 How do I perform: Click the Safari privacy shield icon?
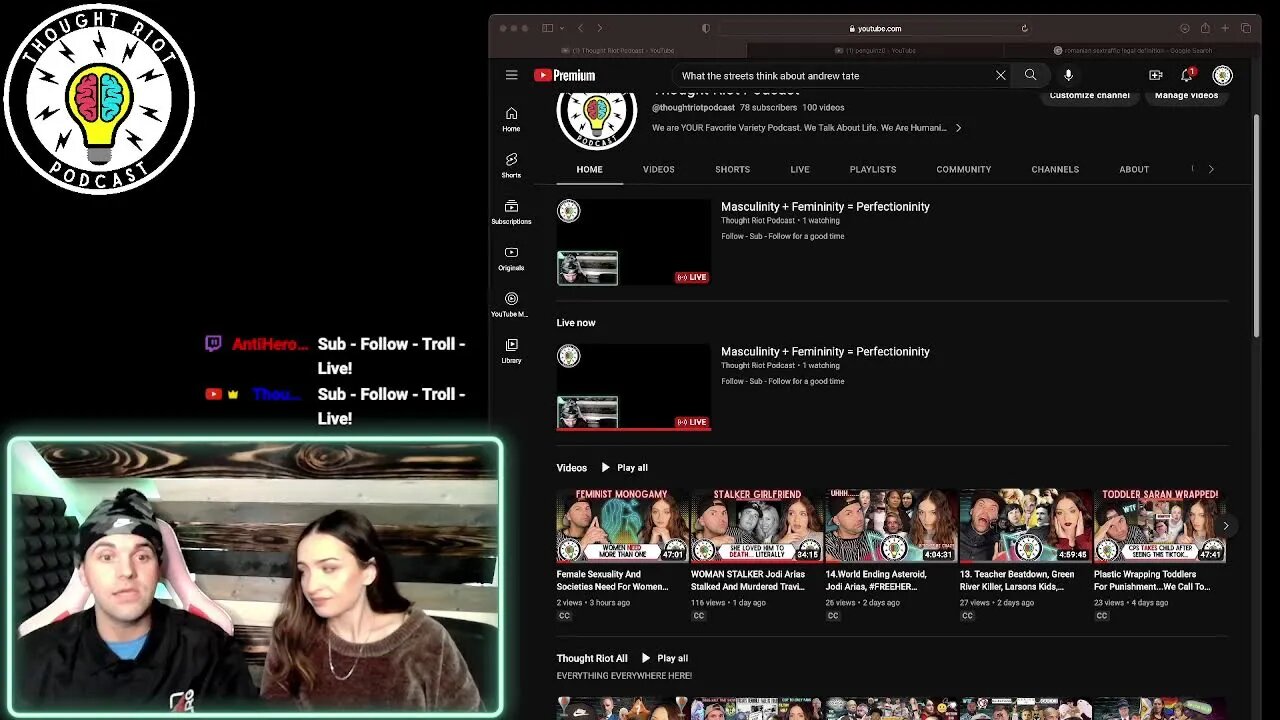pos(706,28)
